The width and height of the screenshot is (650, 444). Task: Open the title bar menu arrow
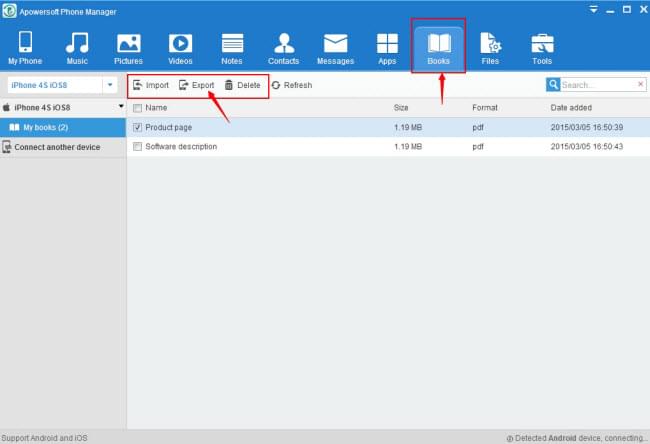(x=594, y=9)
